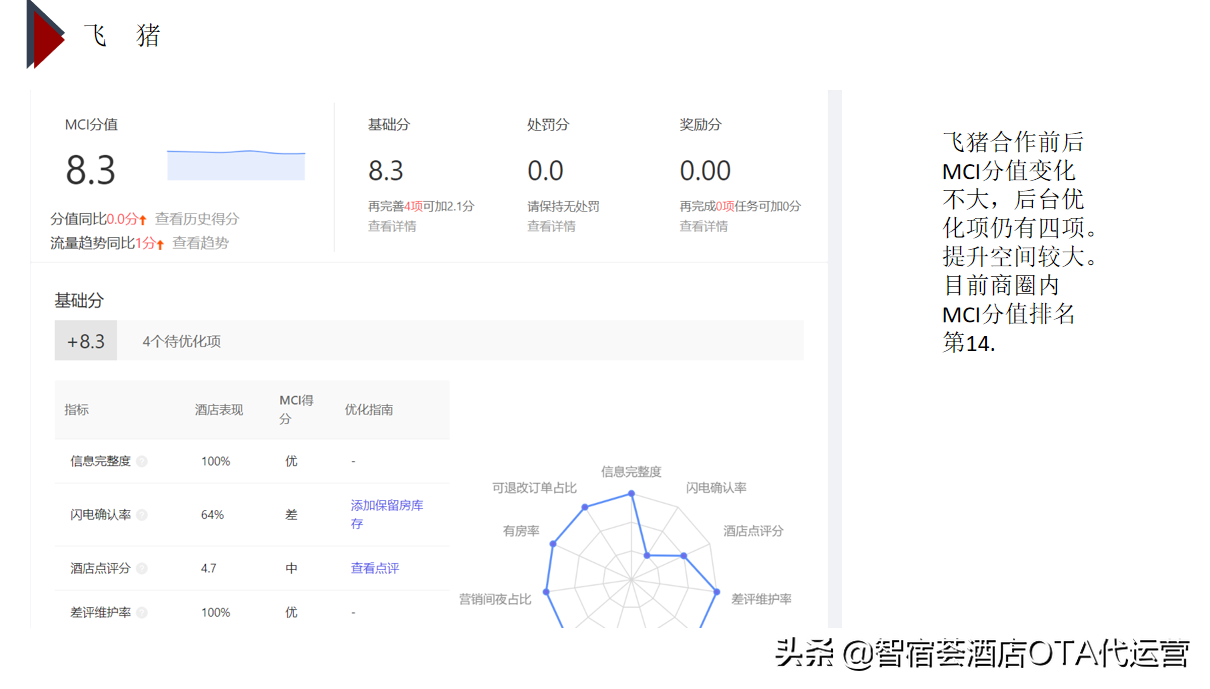Image resolution: width=1210 pixels, height=689 pixels.
Task: Click the 4.7 value in 酒店点评分 row
Action: pyautogui.click(x=208, y=568)
